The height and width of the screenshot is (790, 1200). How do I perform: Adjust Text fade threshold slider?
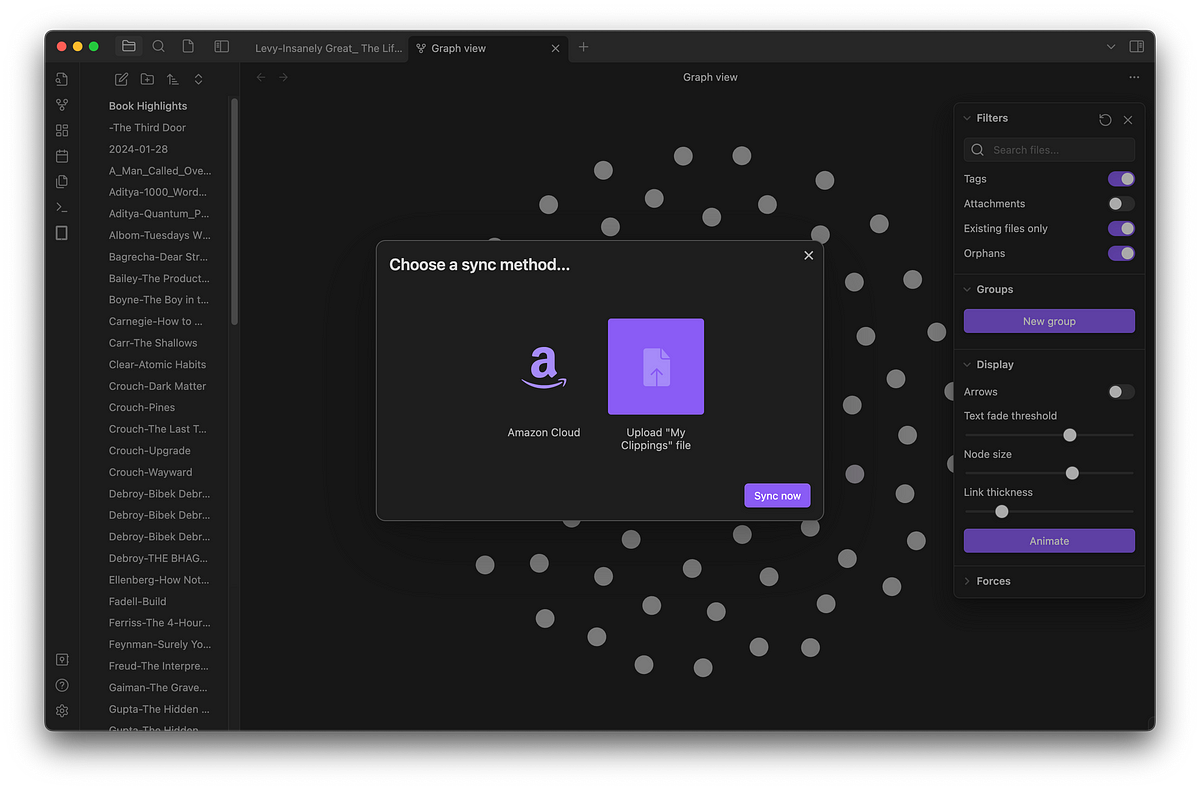(1070, 435)
